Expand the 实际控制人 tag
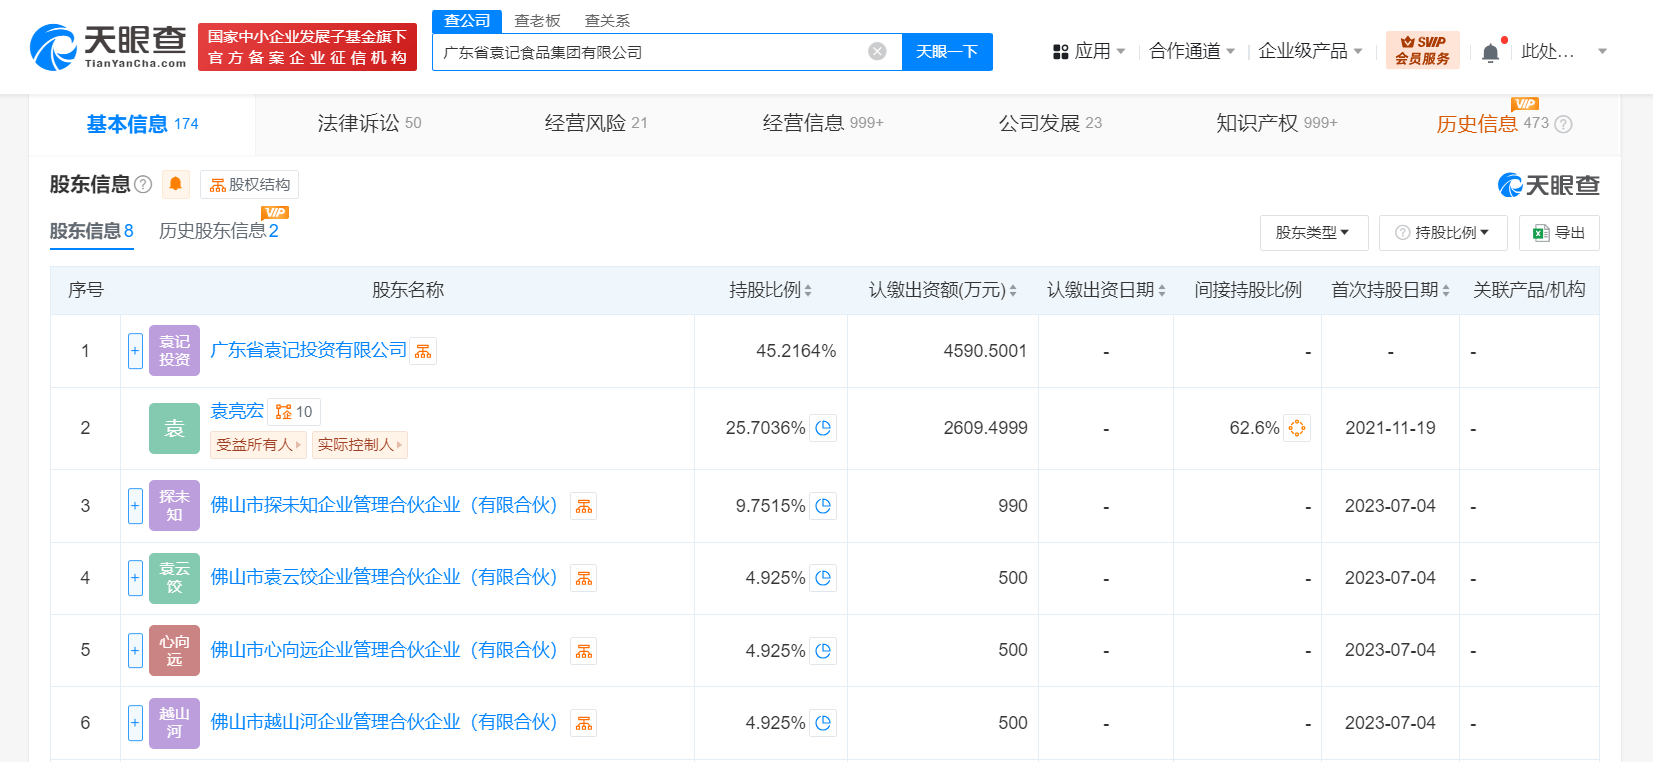The height and width of the screenshot is (762, 1653). click(x=360, y=445)
